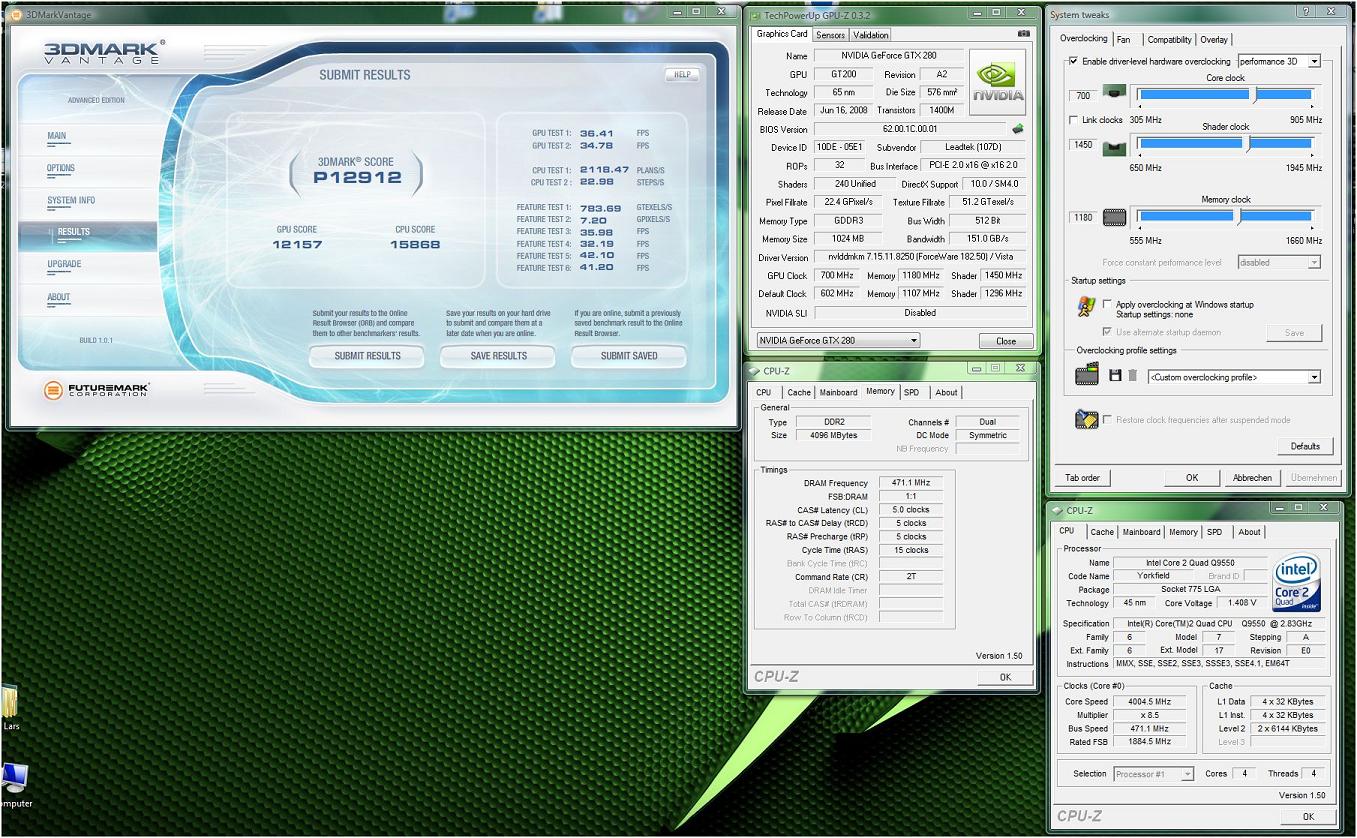The height and width of the screenshot is (838, 1357).
Task: Open the Cache tab in CPU-Z memory window
Action: point(799,392)
